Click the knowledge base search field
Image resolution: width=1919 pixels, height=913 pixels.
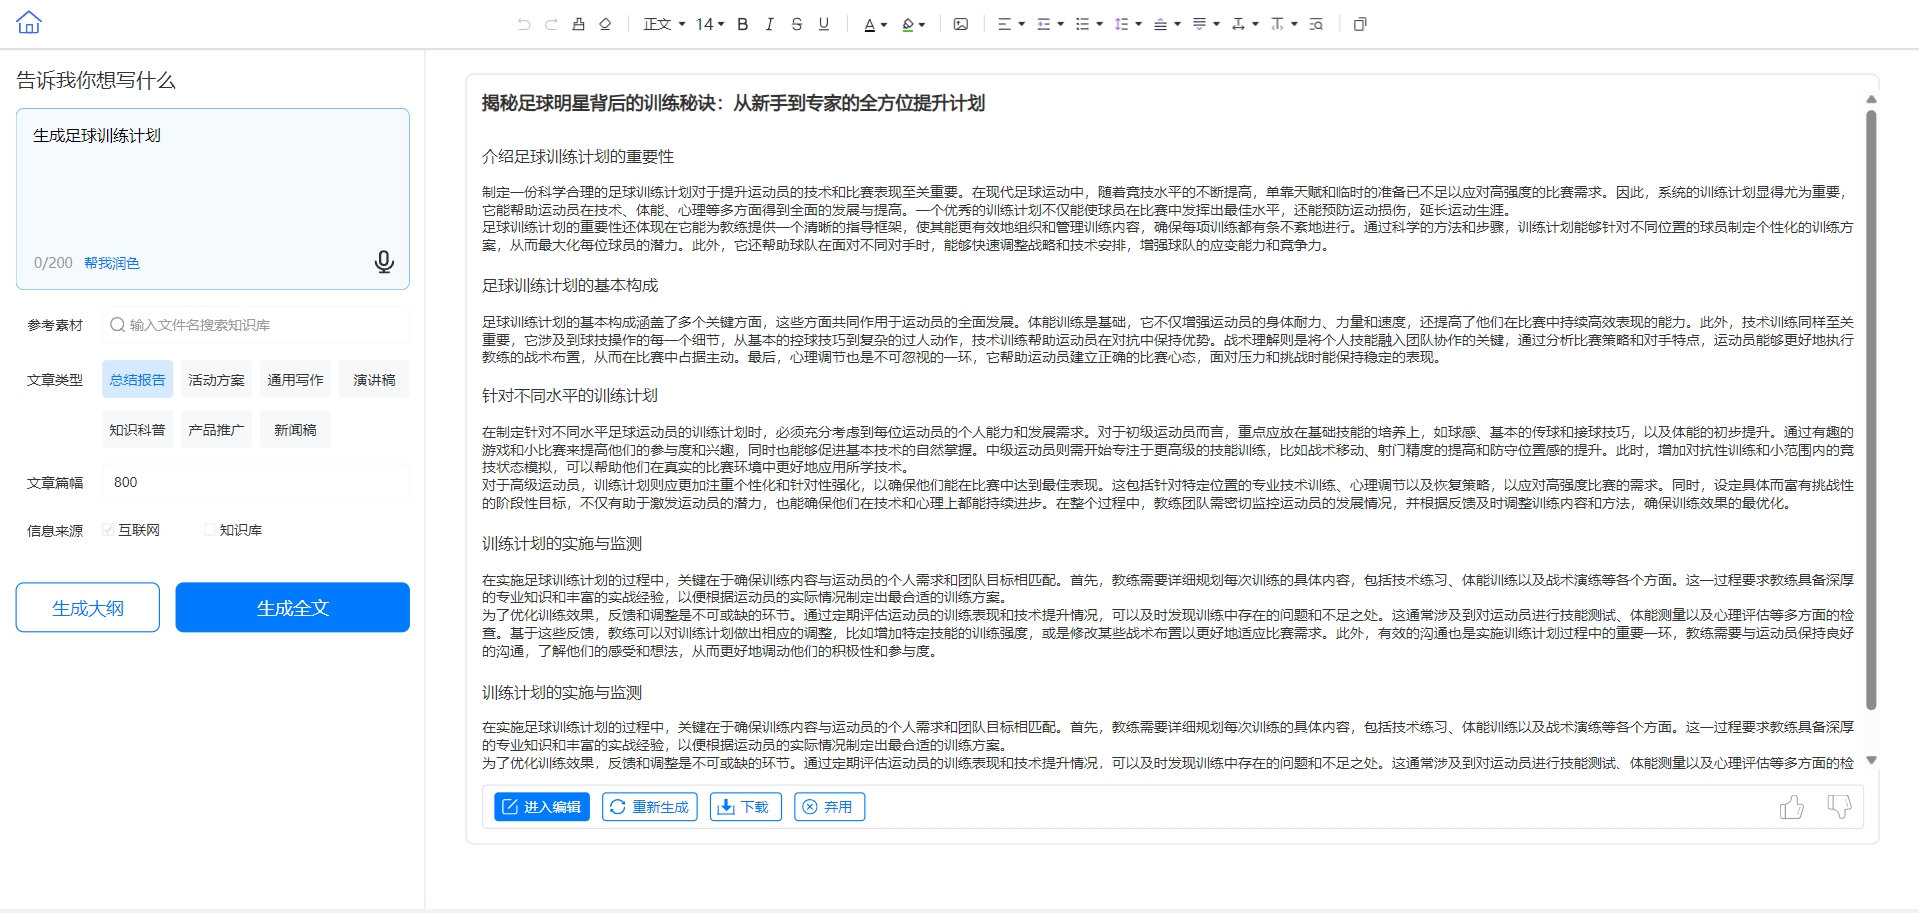255,325
